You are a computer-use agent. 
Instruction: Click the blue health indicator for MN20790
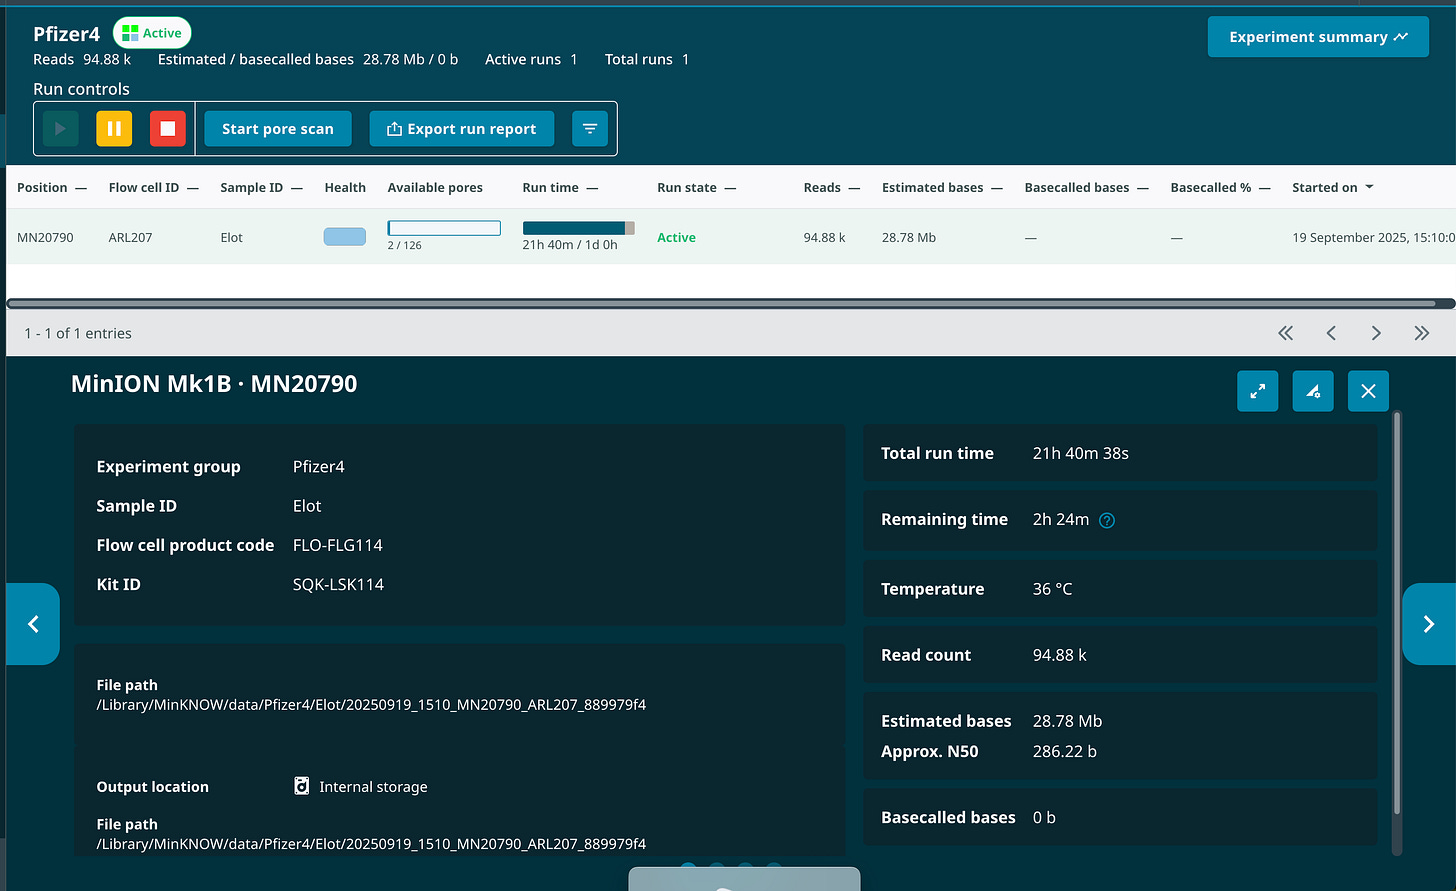pos(345,237)
